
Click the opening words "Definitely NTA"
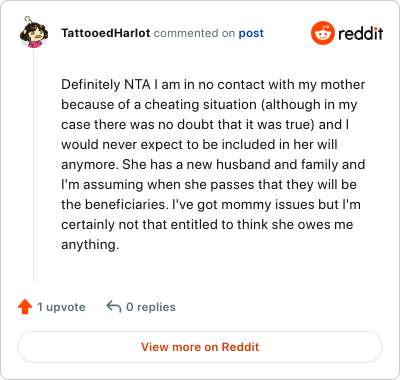106,85
